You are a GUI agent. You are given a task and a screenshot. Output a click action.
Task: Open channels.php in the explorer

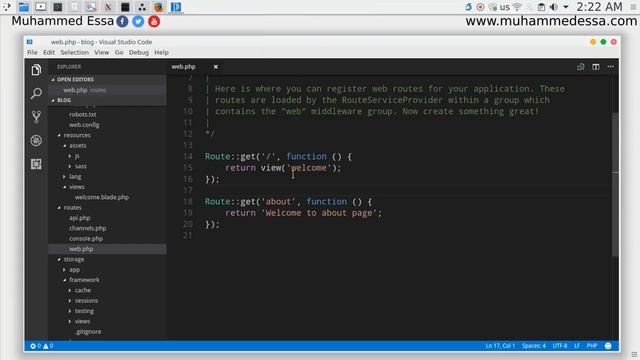point(88,228)
